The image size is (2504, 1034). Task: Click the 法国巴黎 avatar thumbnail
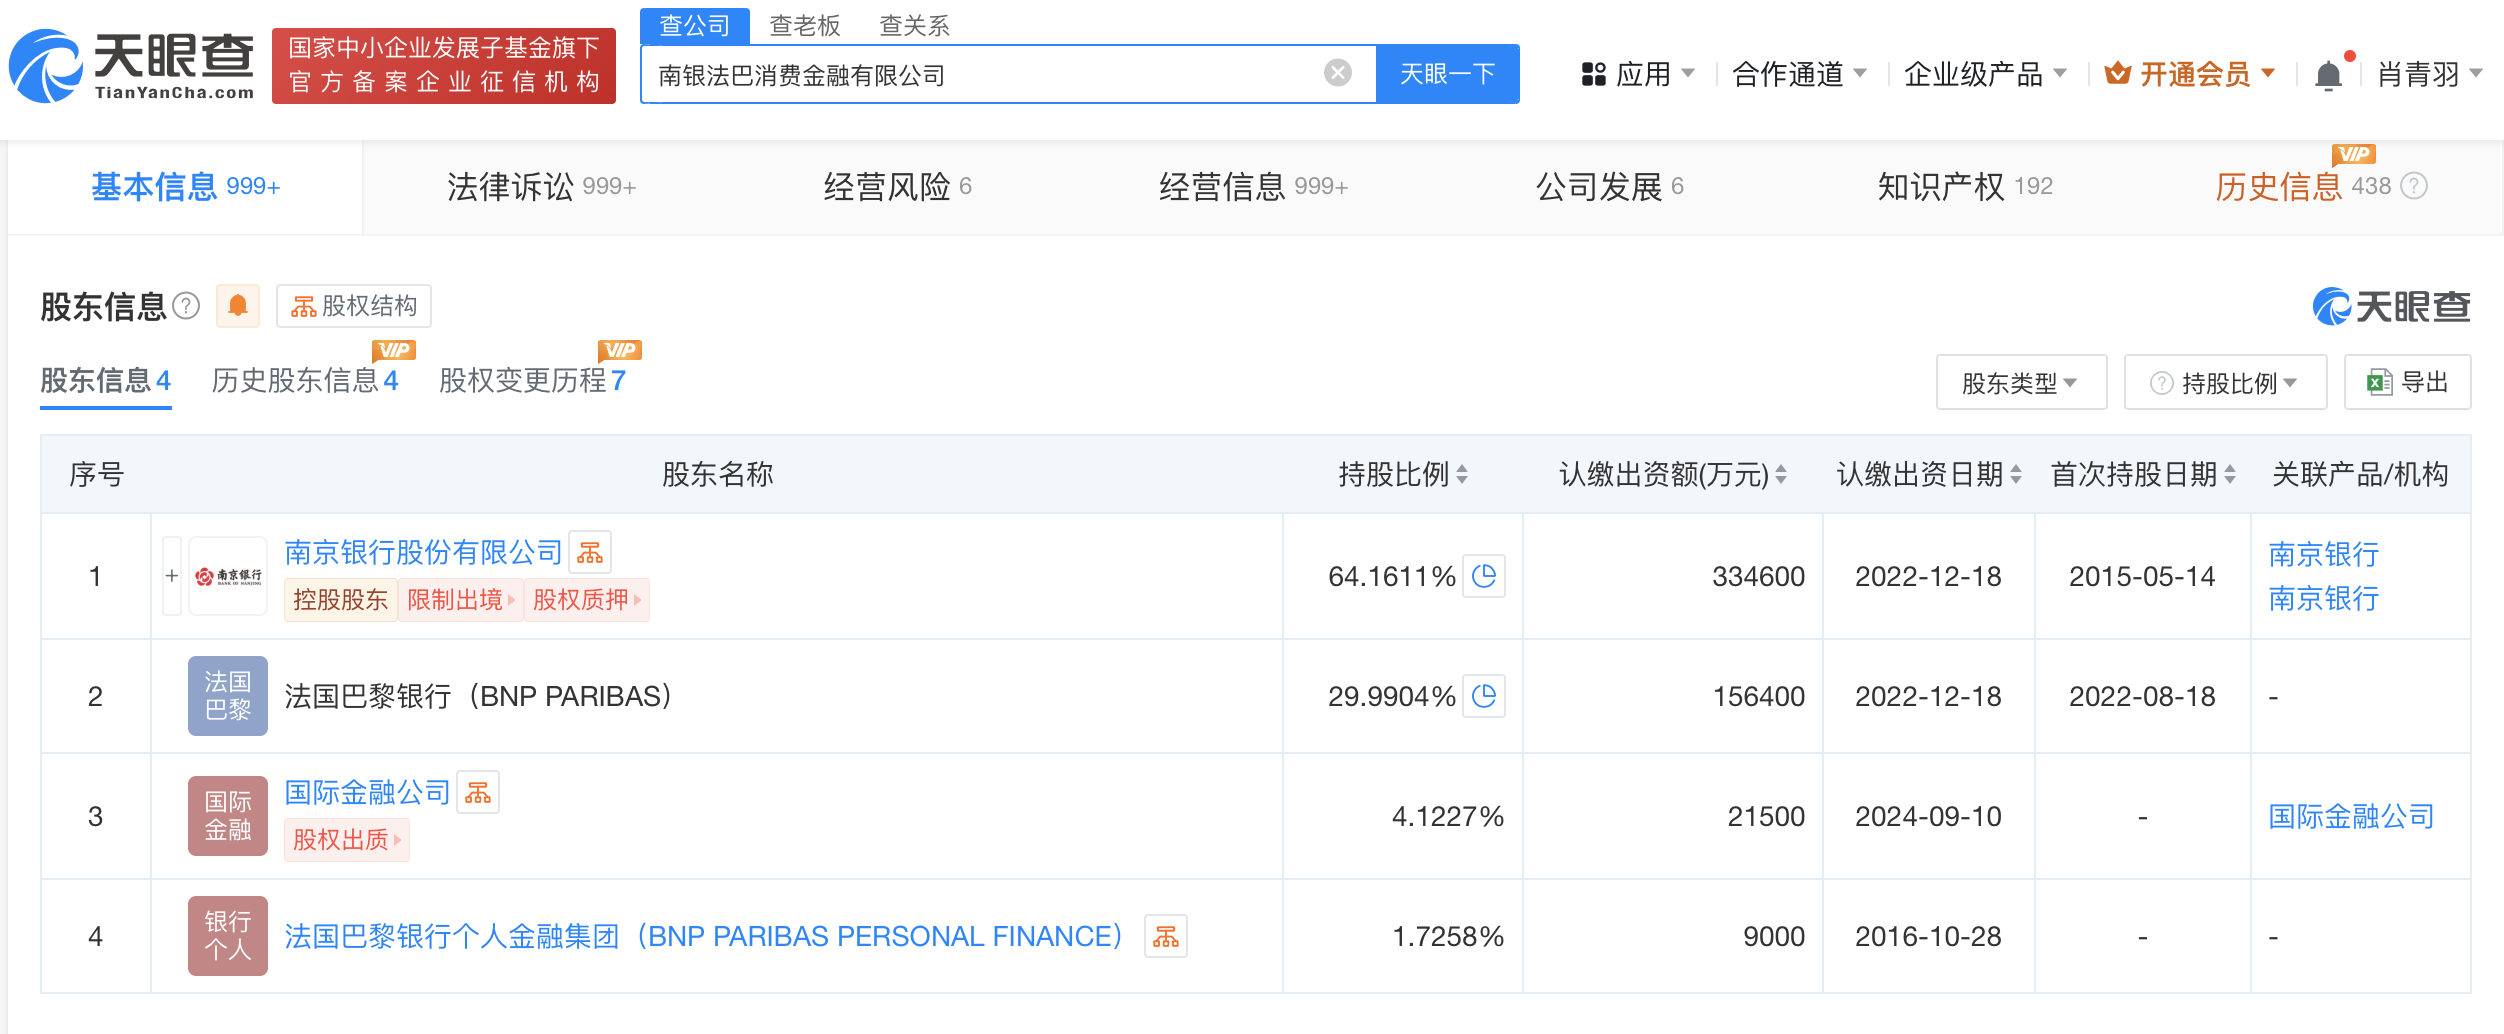point(228,696)
